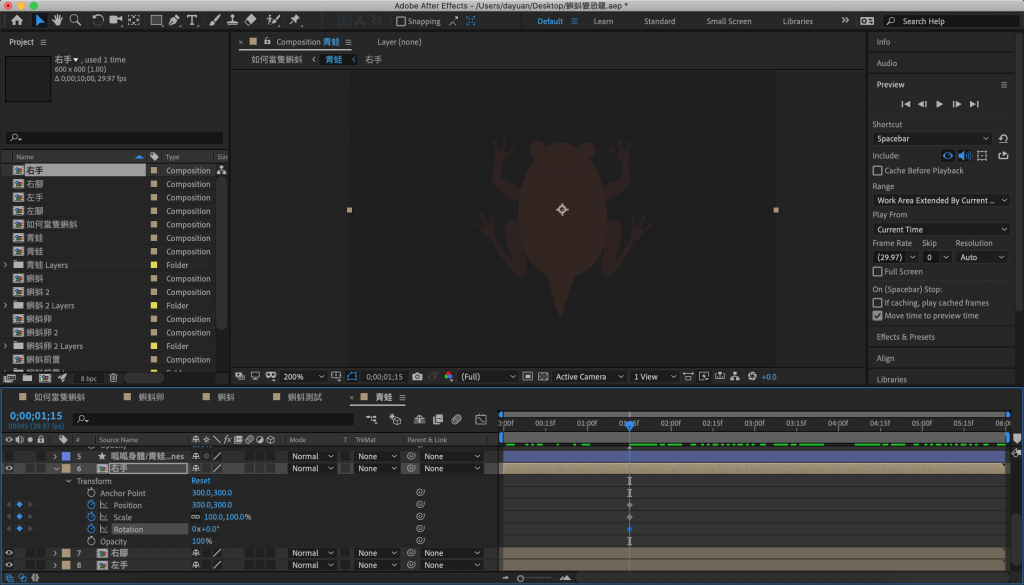Switch to the Libraries workspace
Viewport: 1024px width, 585px height.
pyautogui.click(x=797, y=21)
